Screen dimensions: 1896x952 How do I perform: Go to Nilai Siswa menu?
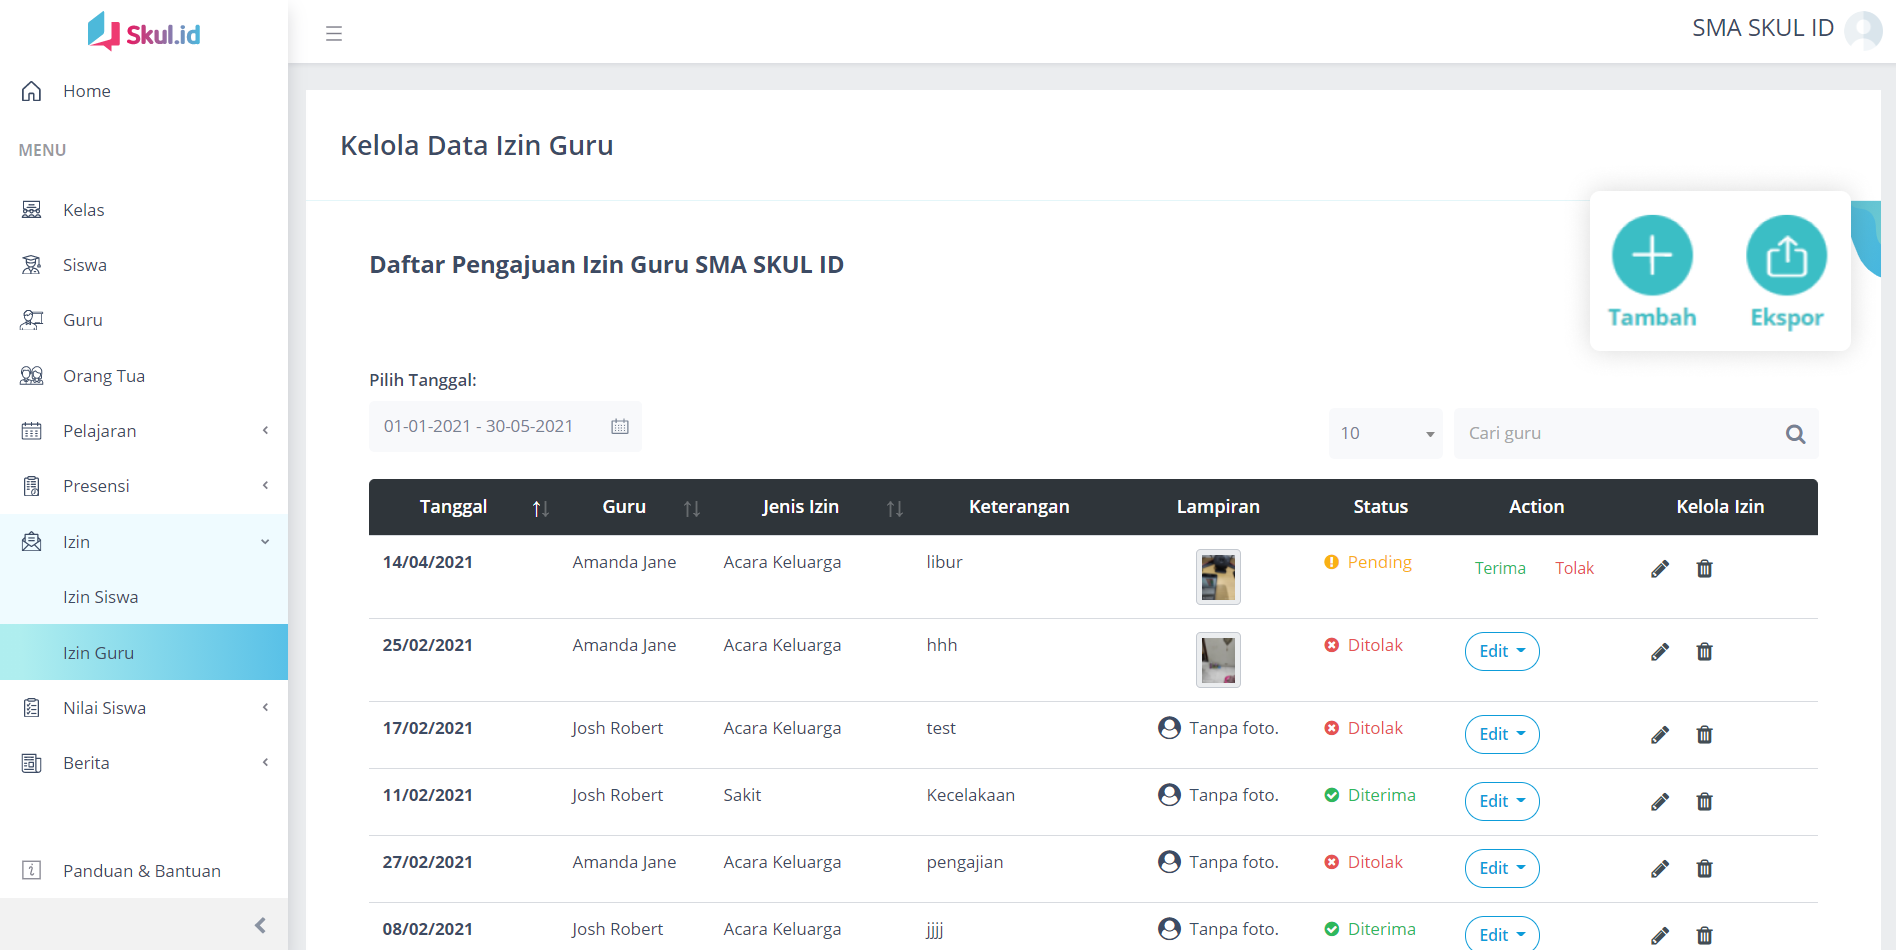(x=105, y=708)
